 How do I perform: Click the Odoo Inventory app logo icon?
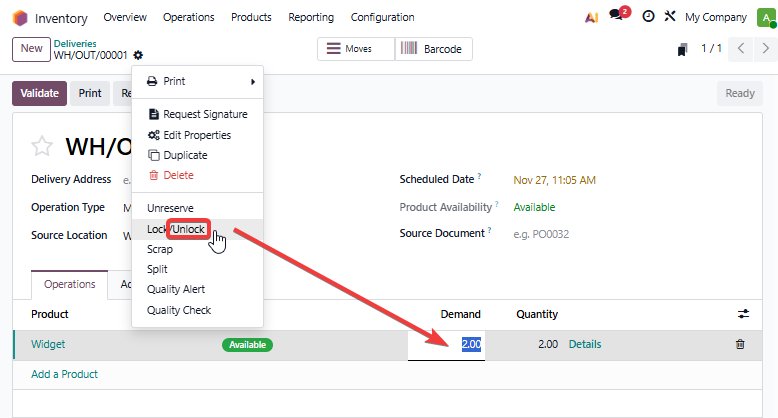click(x=20, y=18)
